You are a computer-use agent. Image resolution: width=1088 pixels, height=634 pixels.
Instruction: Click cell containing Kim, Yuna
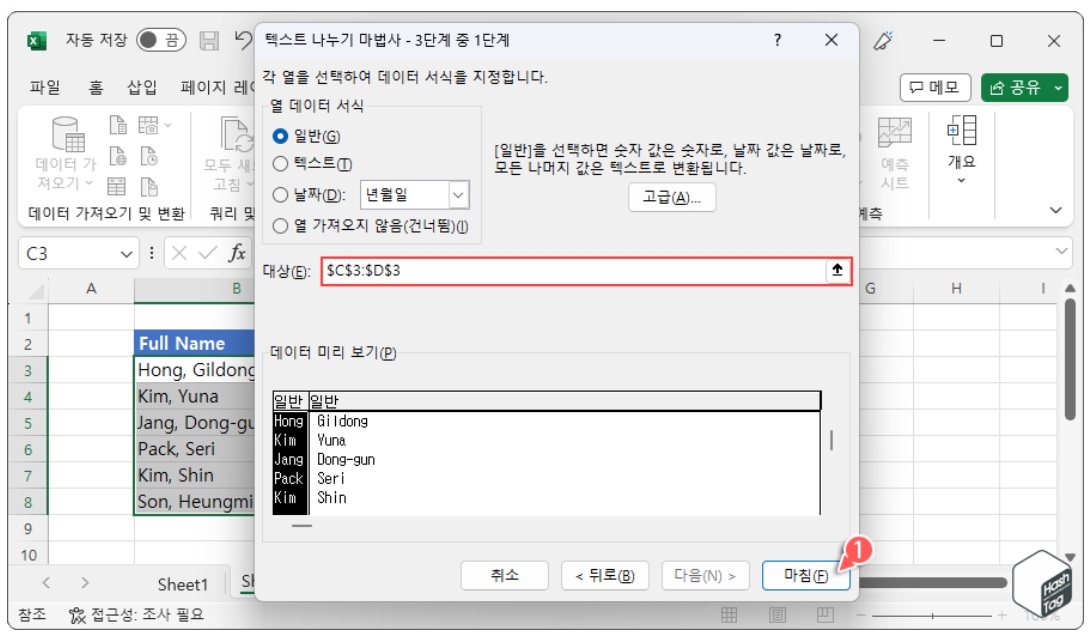click(x=195, y=396)
